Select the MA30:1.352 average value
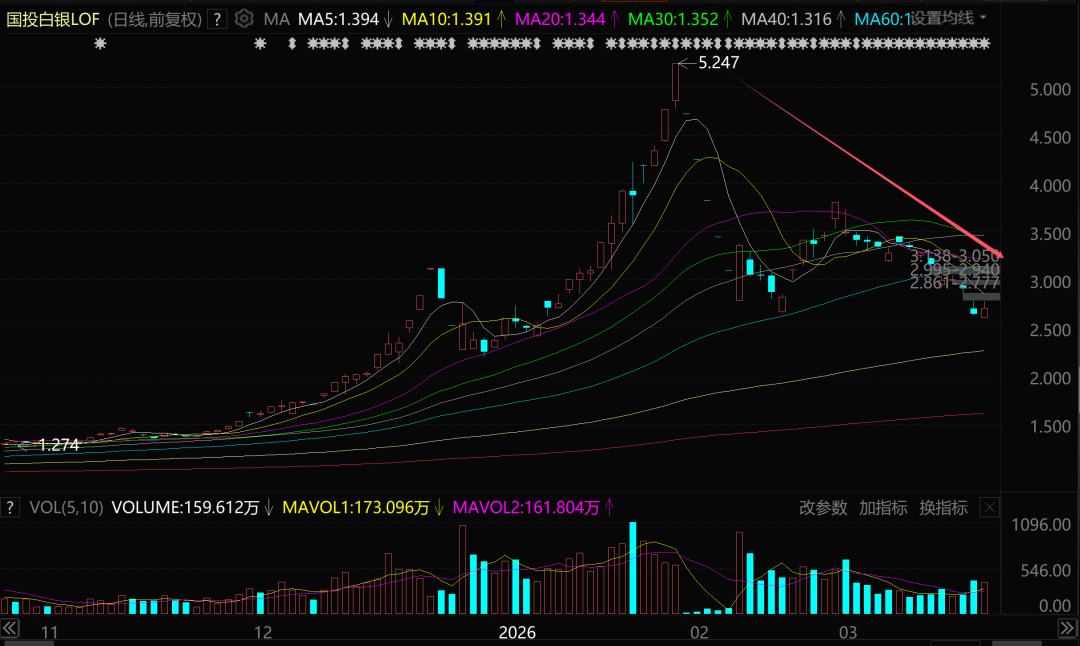The width and height of the screenshot is (1080, 646). coord(673,19)
